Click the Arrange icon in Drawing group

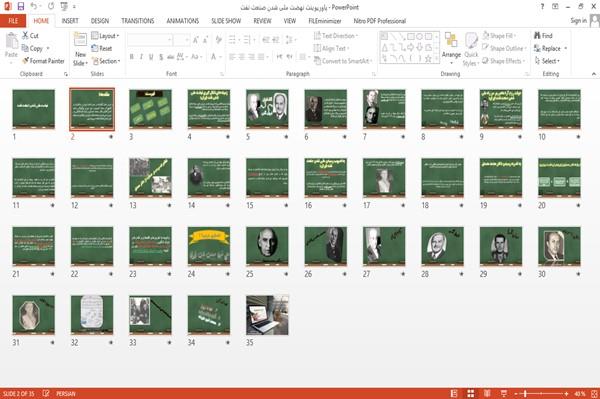pyautogui.click(x=451, y=41)
